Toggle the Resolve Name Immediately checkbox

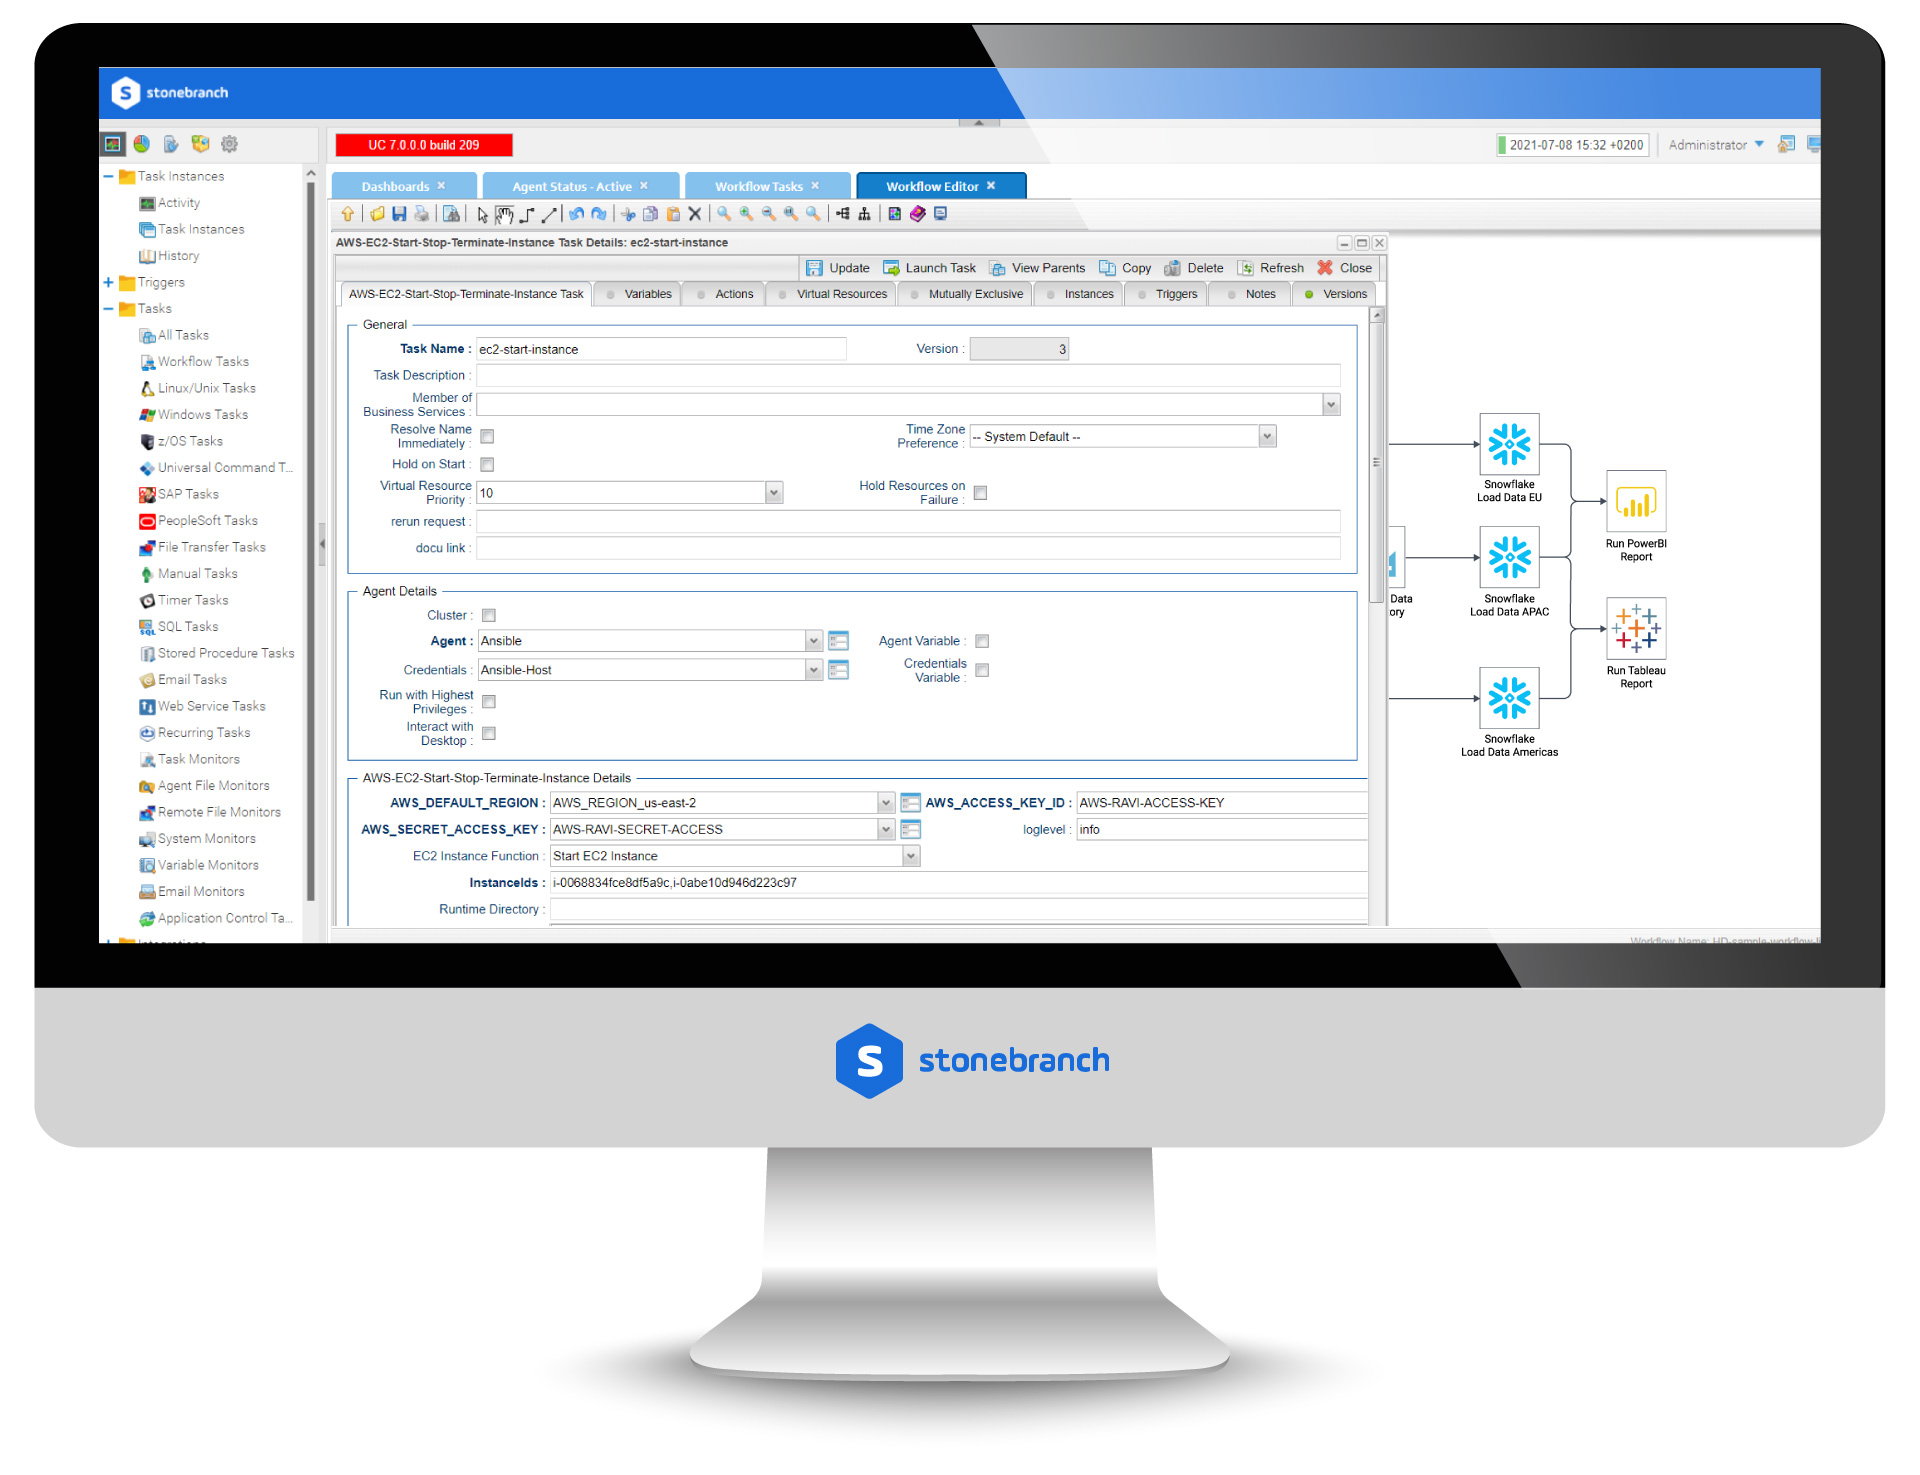(491, 435)
